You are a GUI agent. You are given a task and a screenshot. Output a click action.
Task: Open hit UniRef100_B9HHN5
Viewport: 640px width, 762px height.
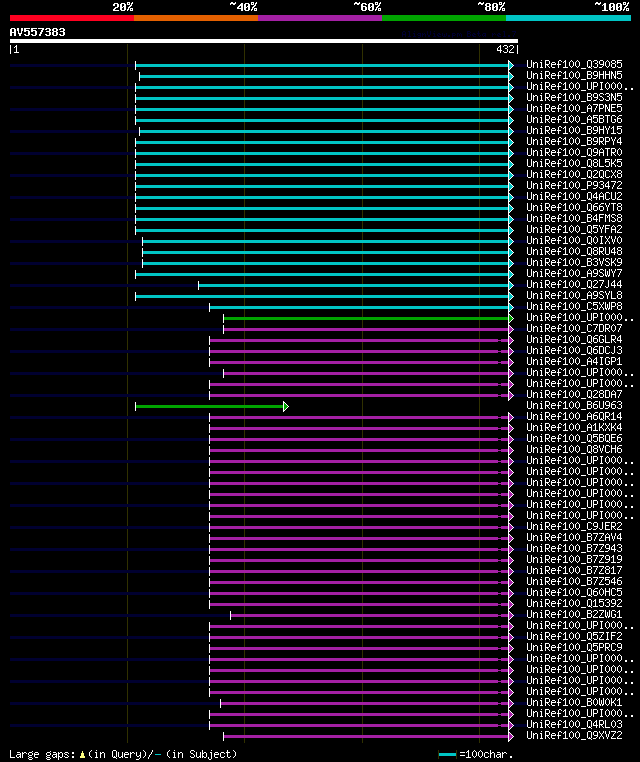pos(574,75)
